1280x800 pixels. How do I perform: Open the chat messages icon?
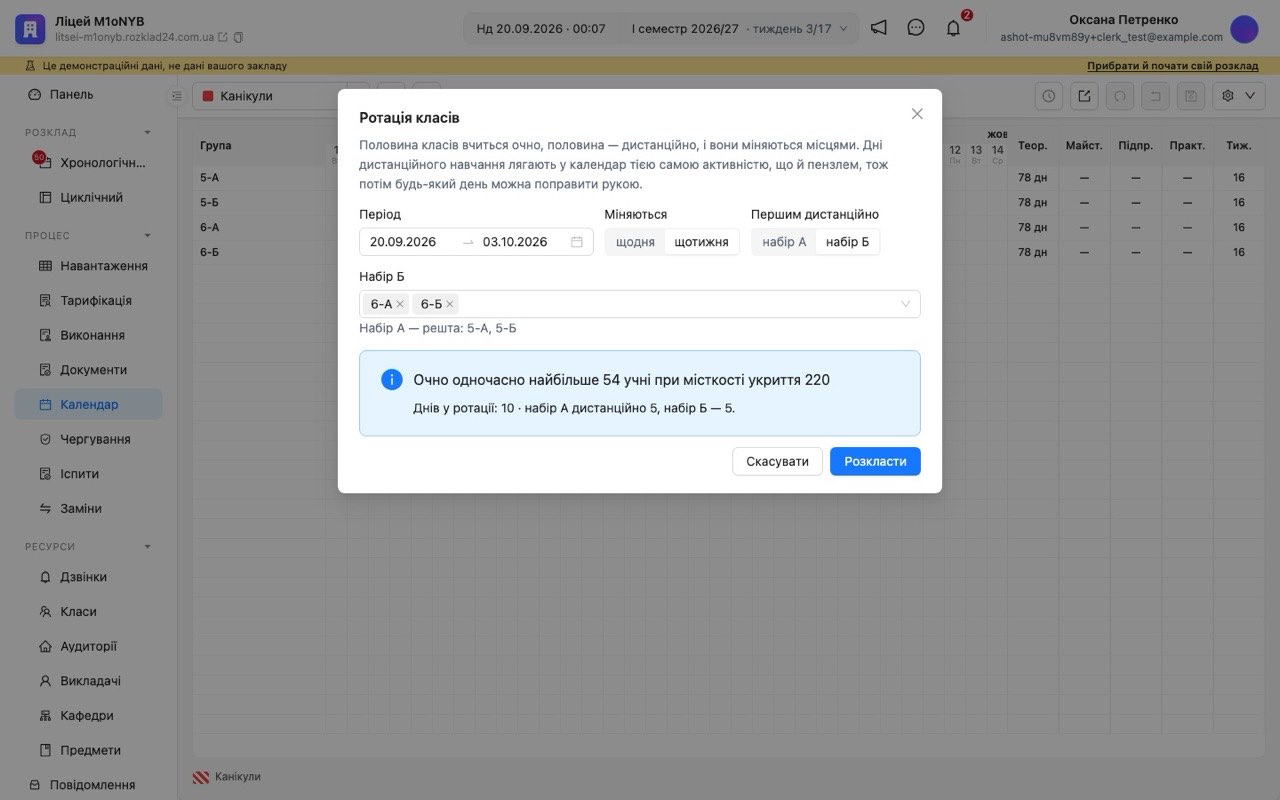pyautogui.click(x=916, y=28)
